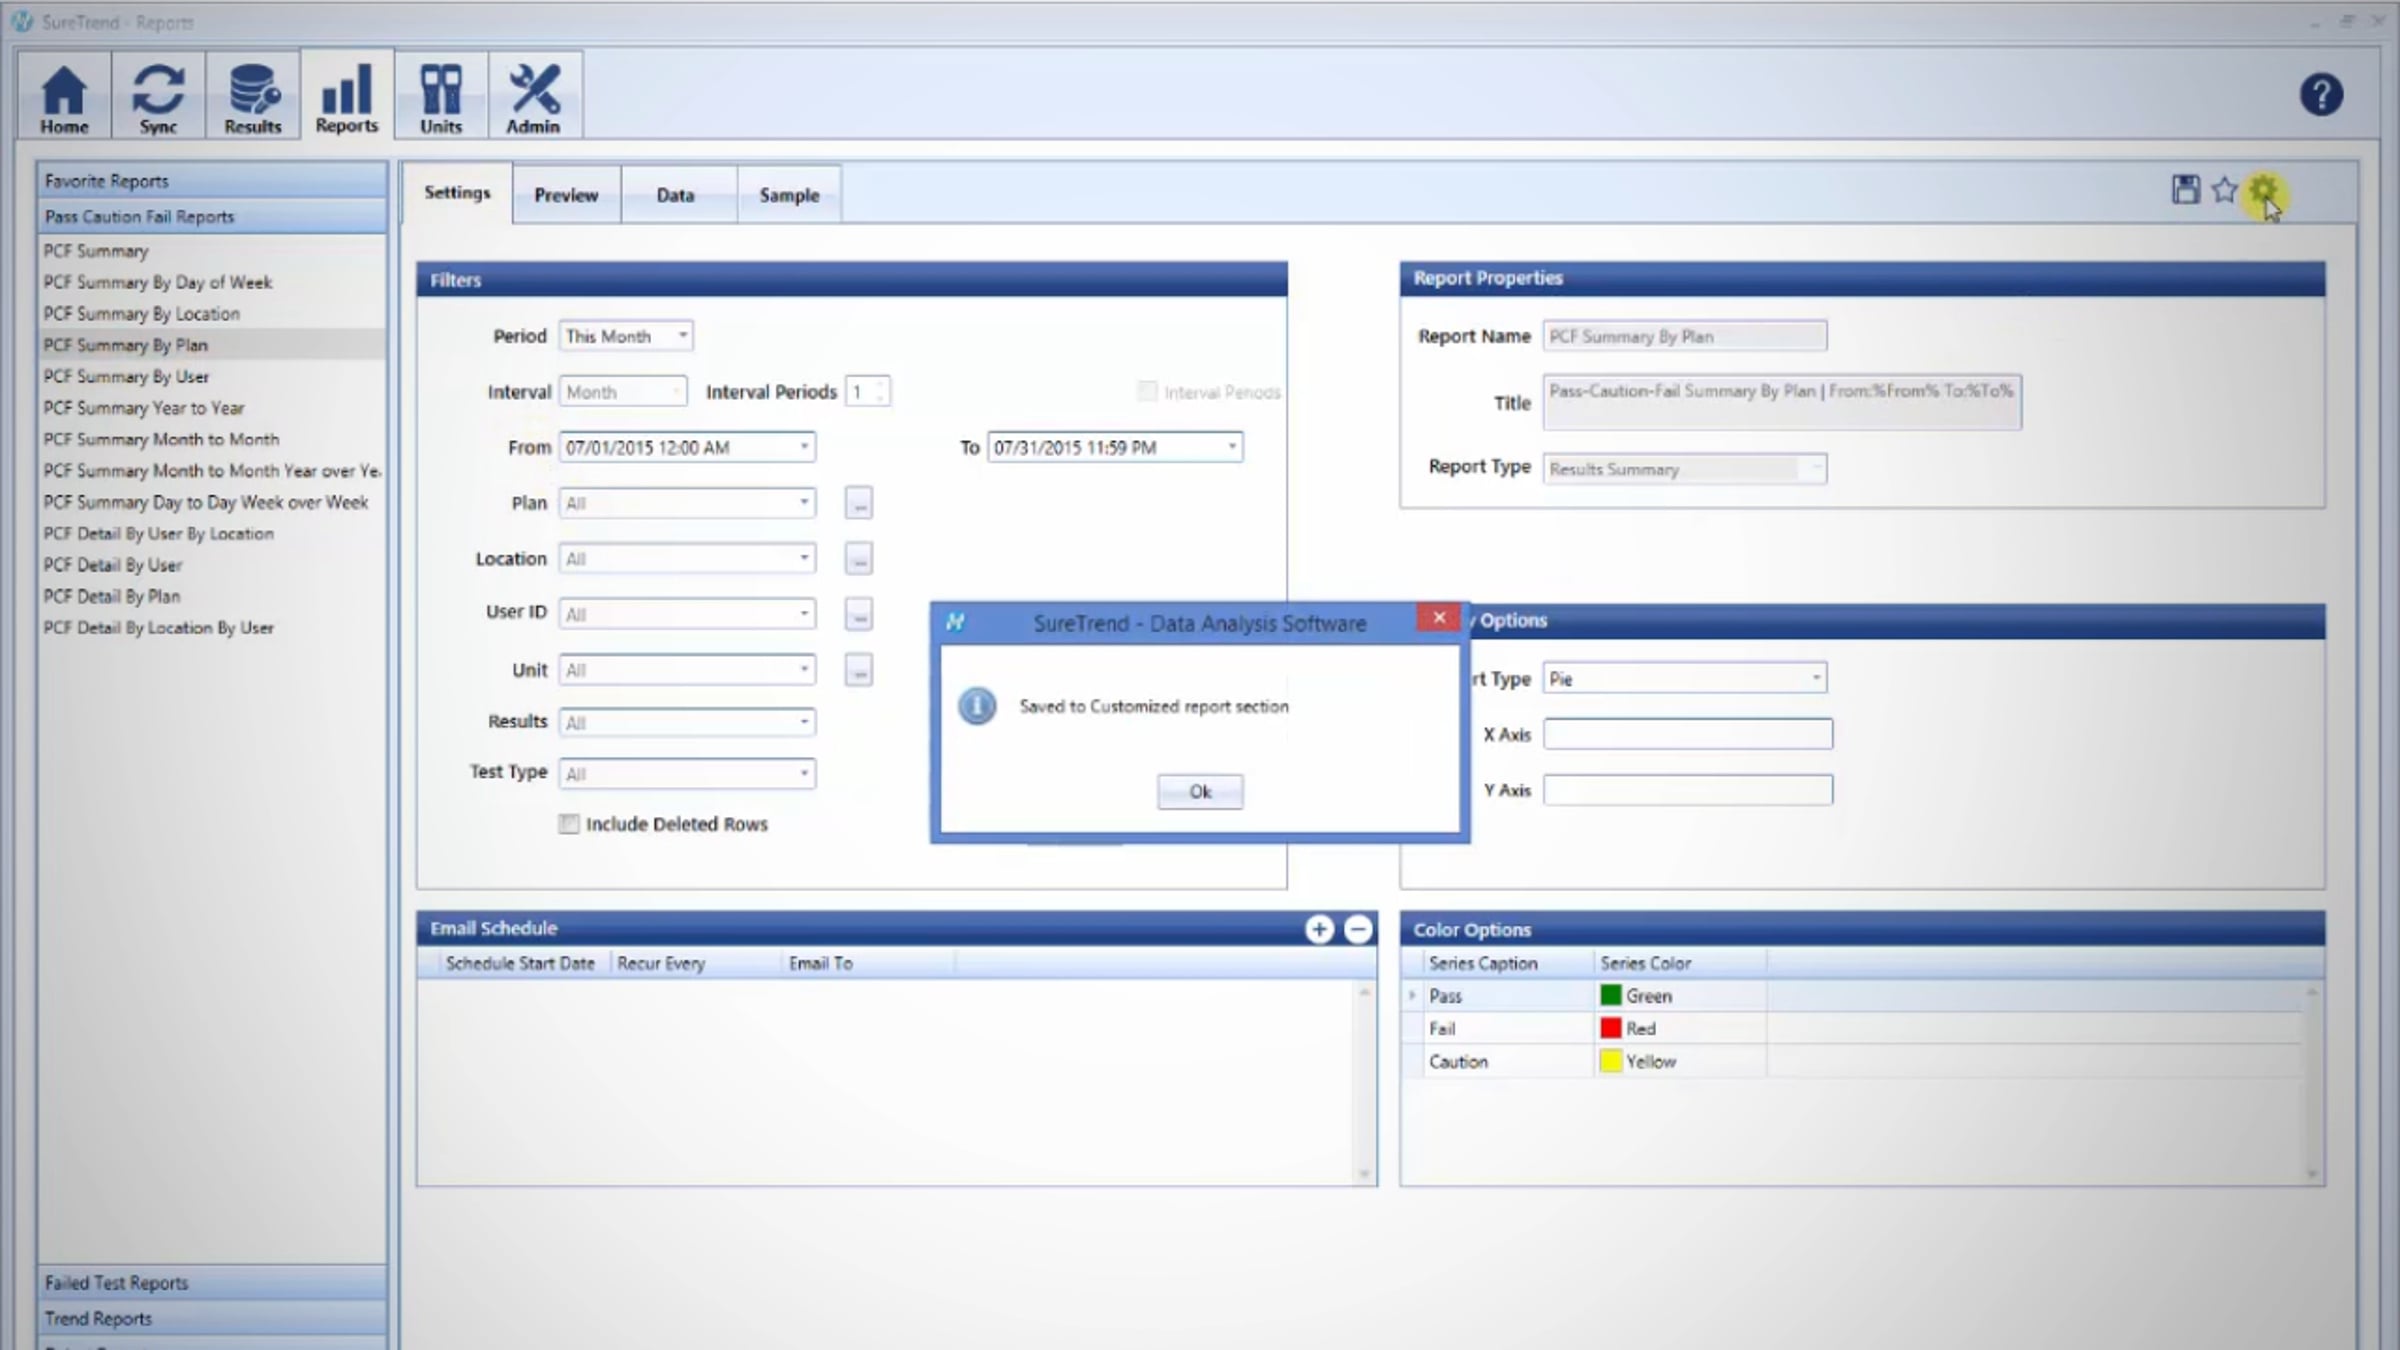Select the red Fail color swatch
This screenshot has height=1350, width=2400.
pos(1610,1028)
